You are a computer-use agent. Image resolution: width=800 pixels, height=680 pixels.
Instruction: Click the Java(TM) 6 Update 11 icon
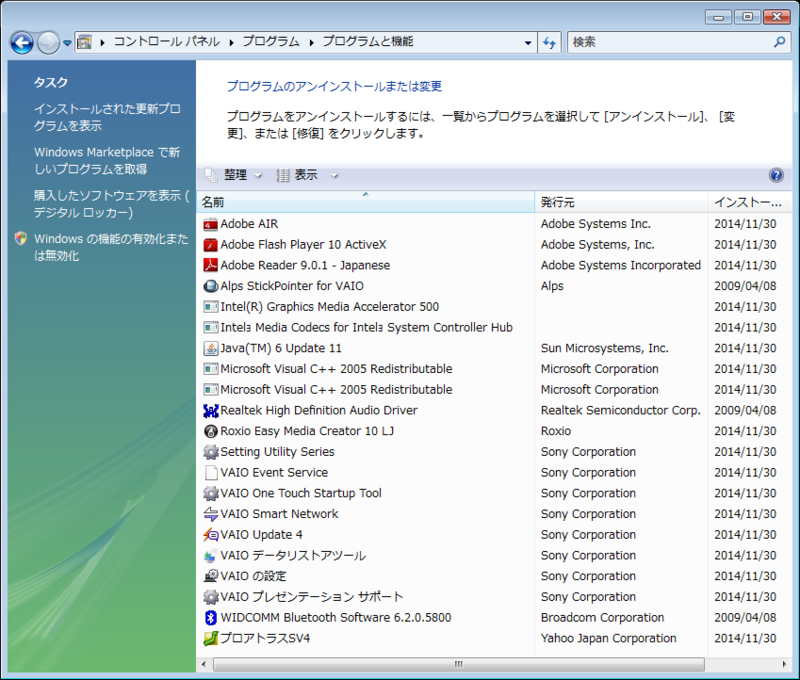click(210, 348)
